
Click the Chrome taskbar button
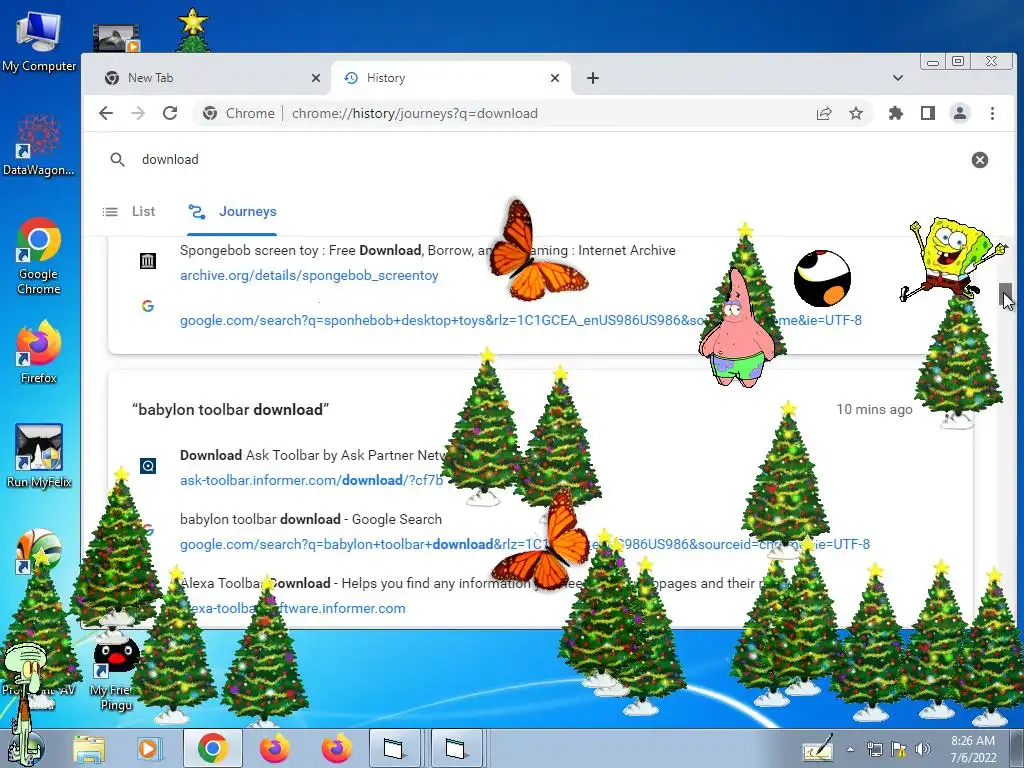coord(212,748)
